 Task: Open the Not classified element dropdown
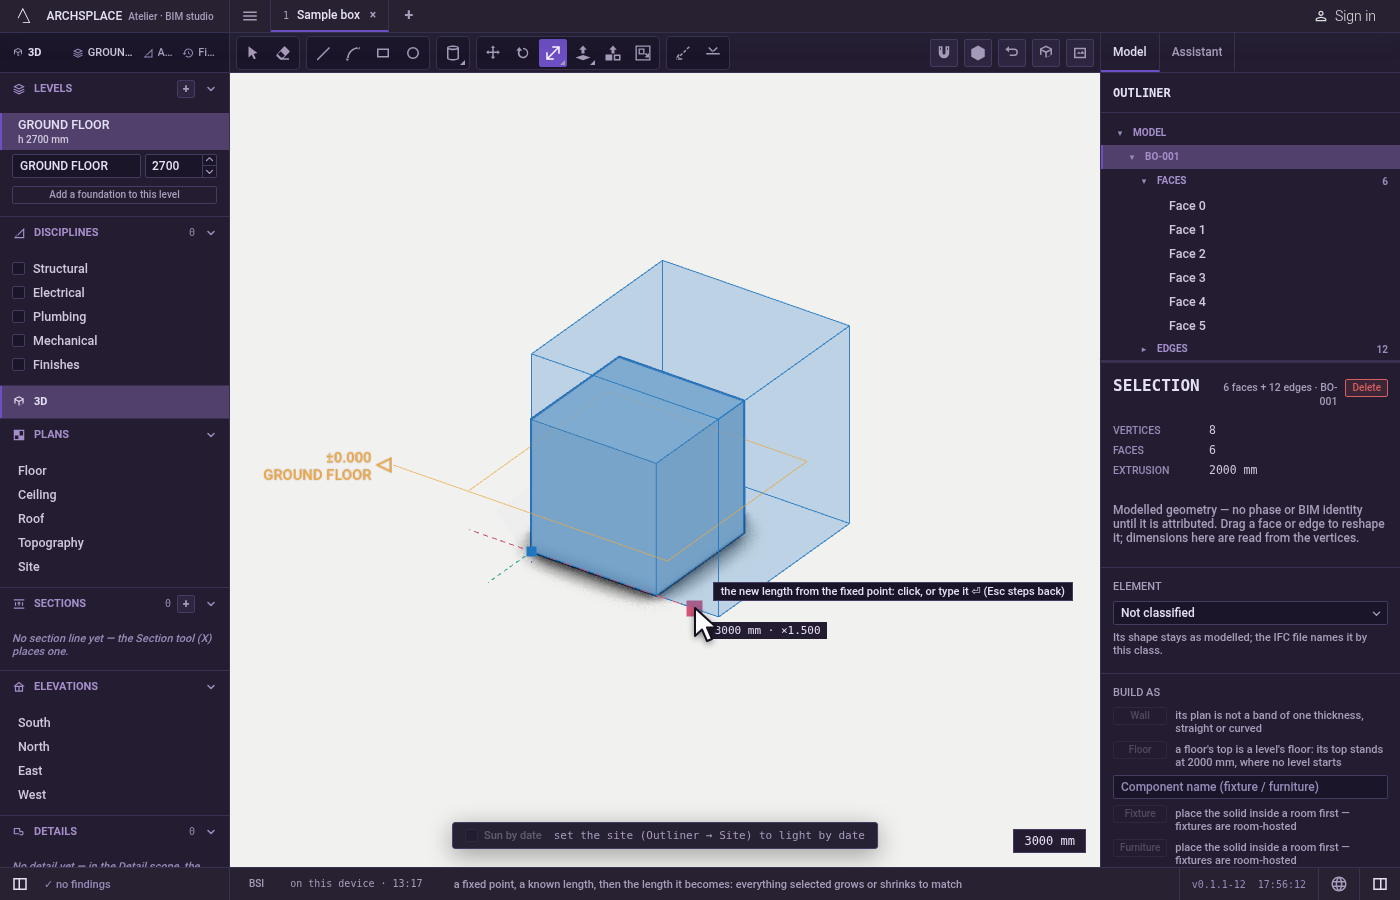pyautogui.click(x=1250, y=613)
